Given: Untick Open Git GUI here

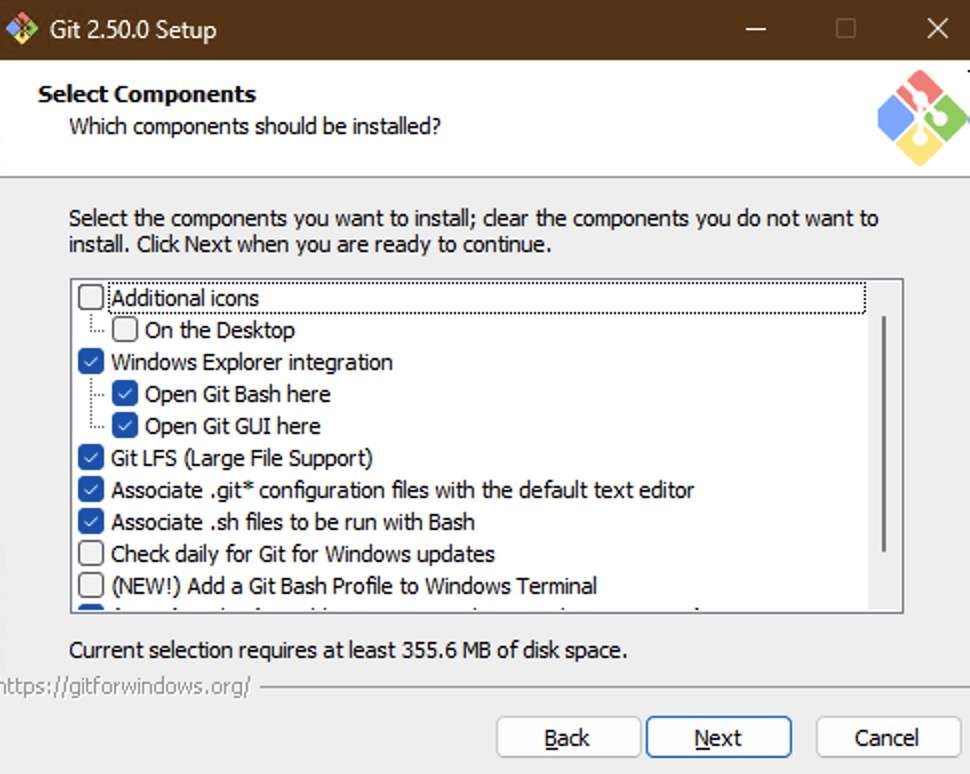Looking at the screenshot, I should (125, 426).
